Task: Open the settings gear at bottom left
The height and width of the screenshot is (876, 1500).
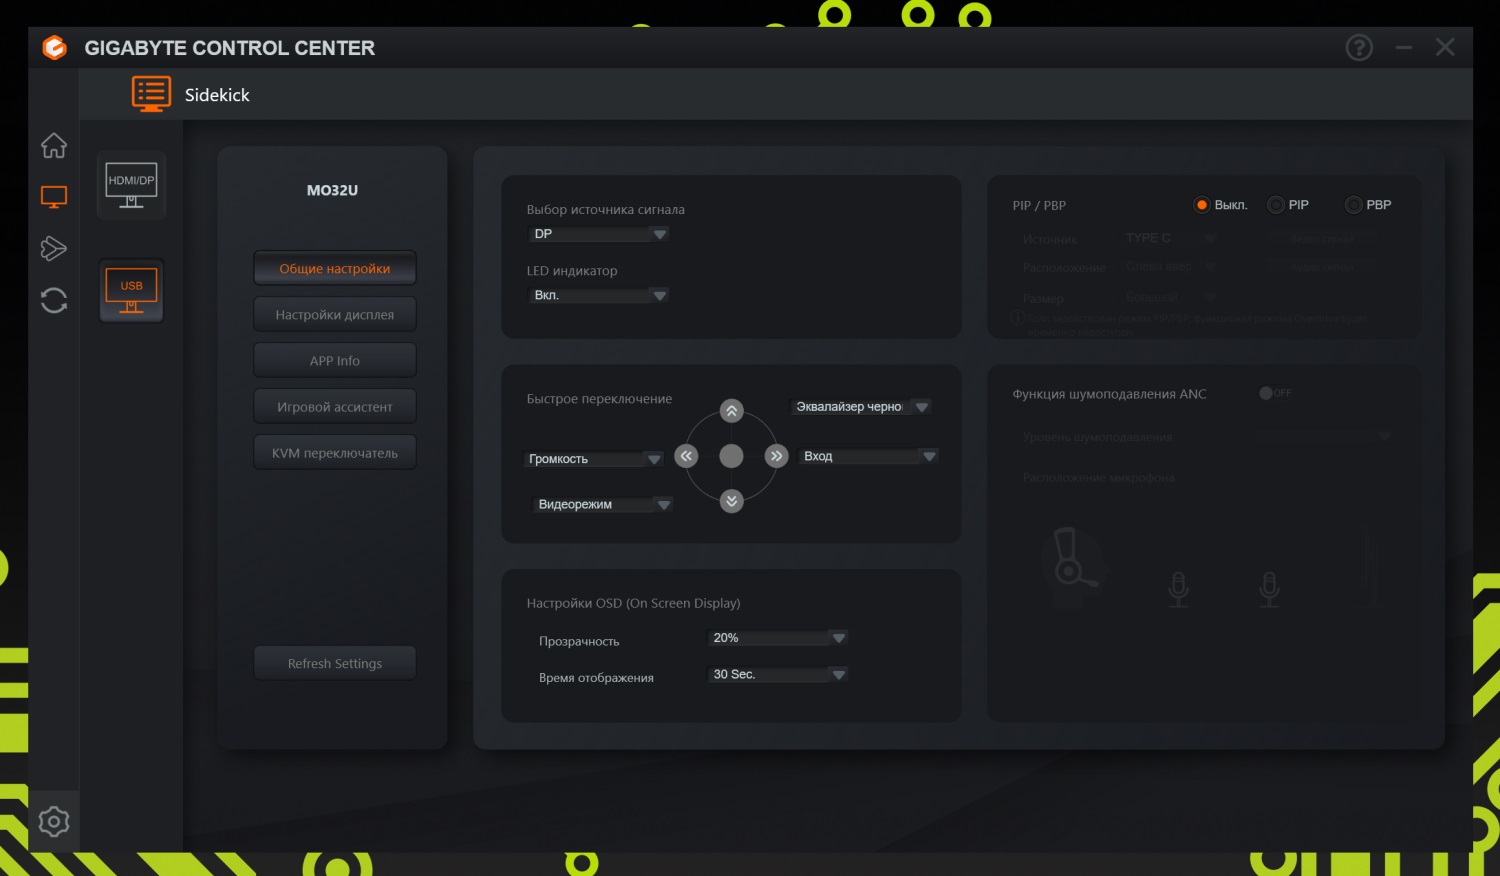Action: [x=54, y=822]
